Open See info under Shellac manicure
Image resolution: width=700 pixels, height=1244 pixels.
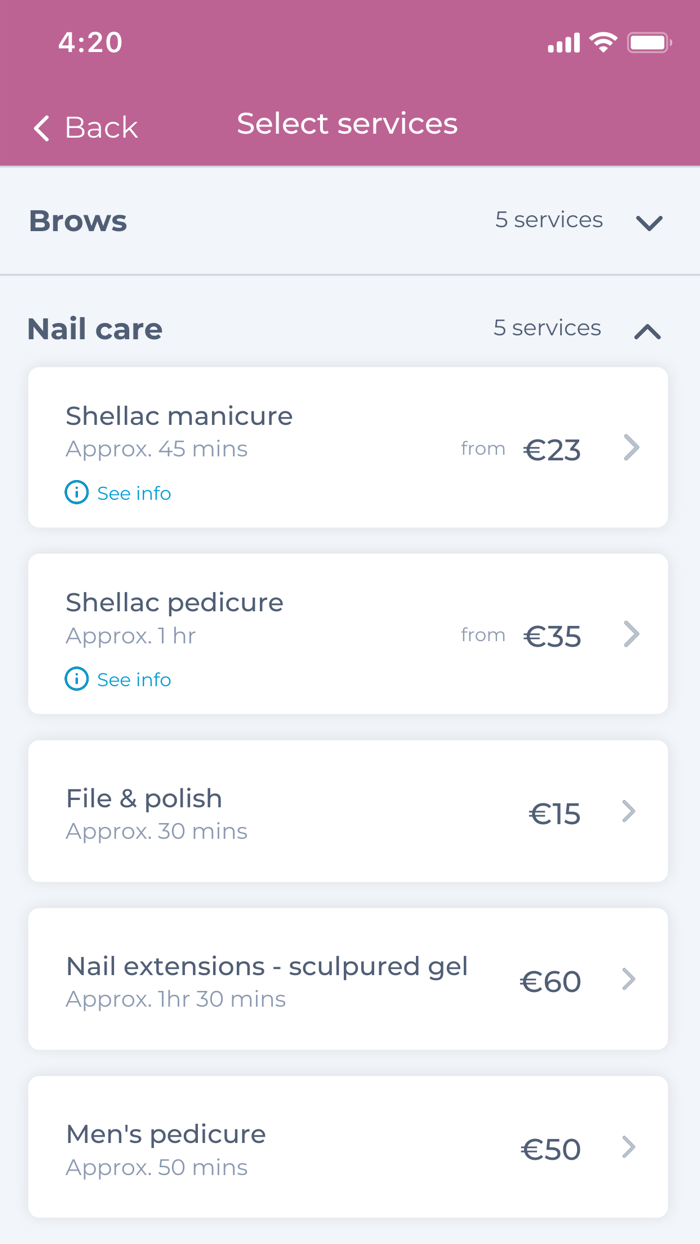[x=134, y=492]
